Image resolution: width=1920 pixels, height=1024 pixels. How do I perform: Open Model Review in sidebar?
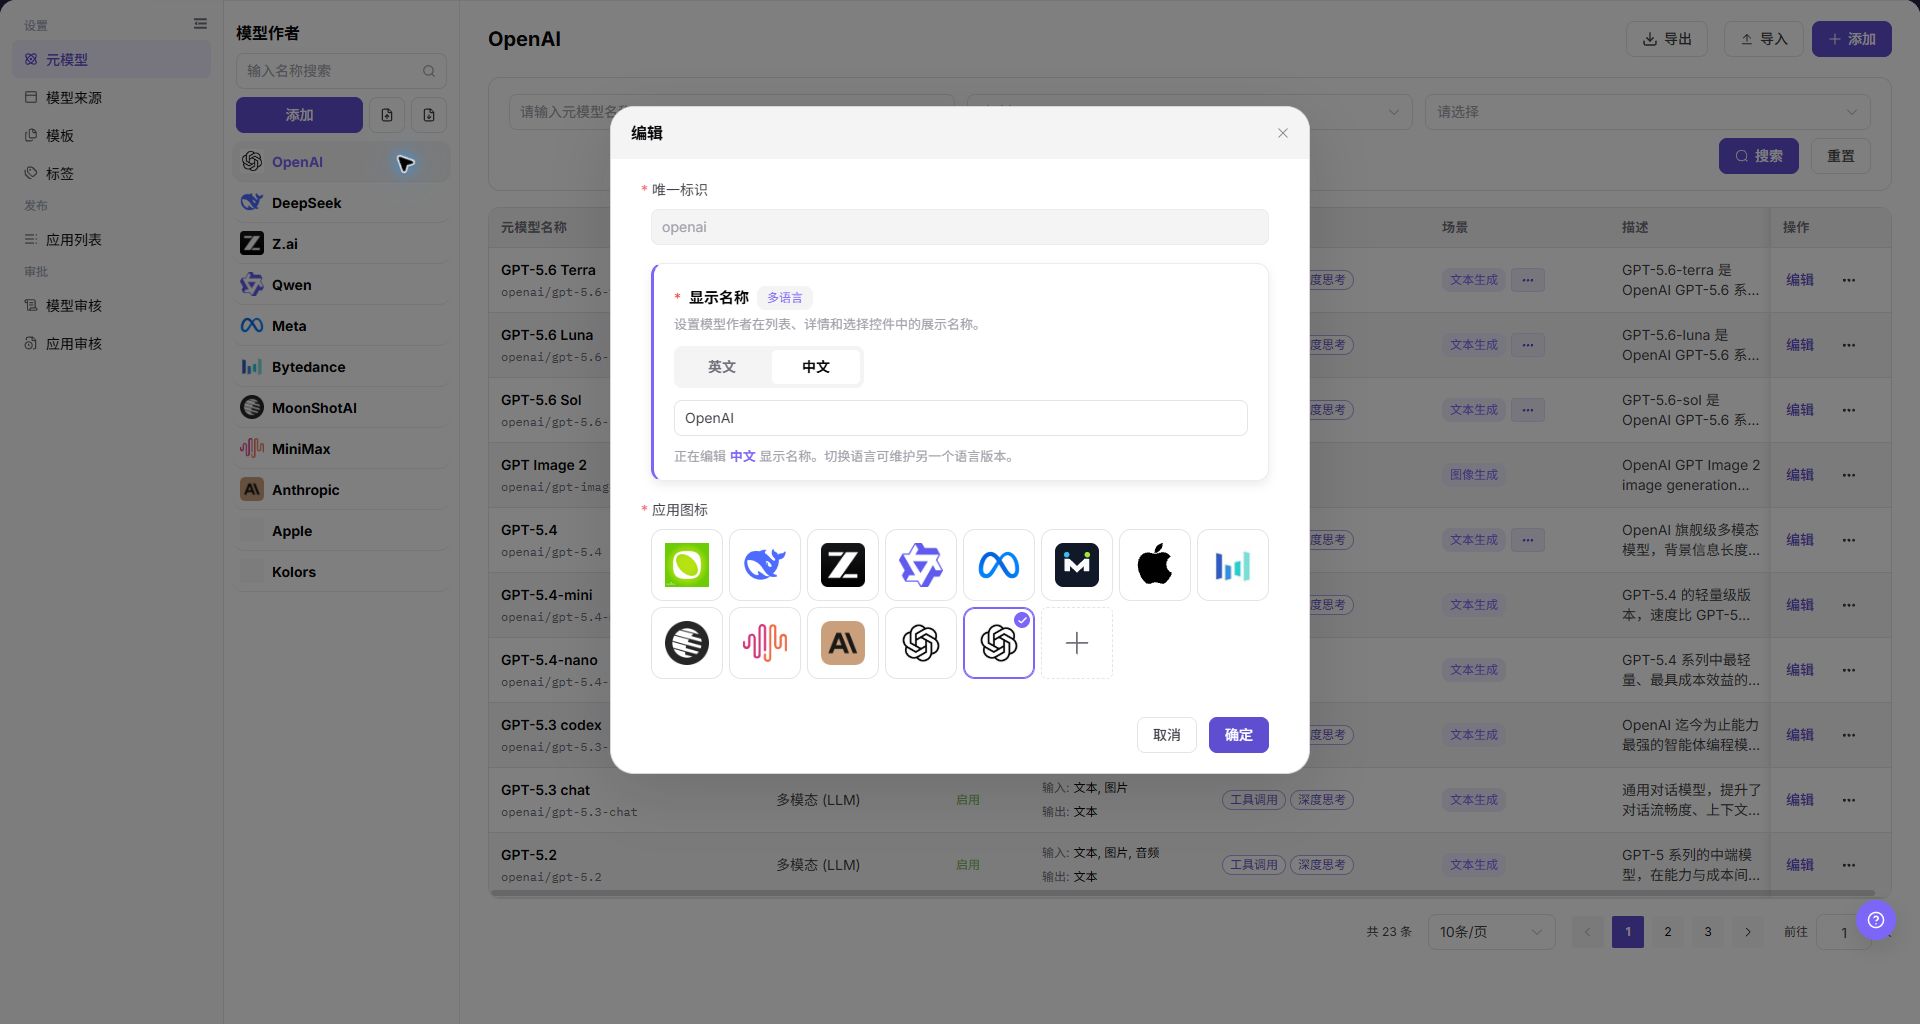(x=111, y=306)
